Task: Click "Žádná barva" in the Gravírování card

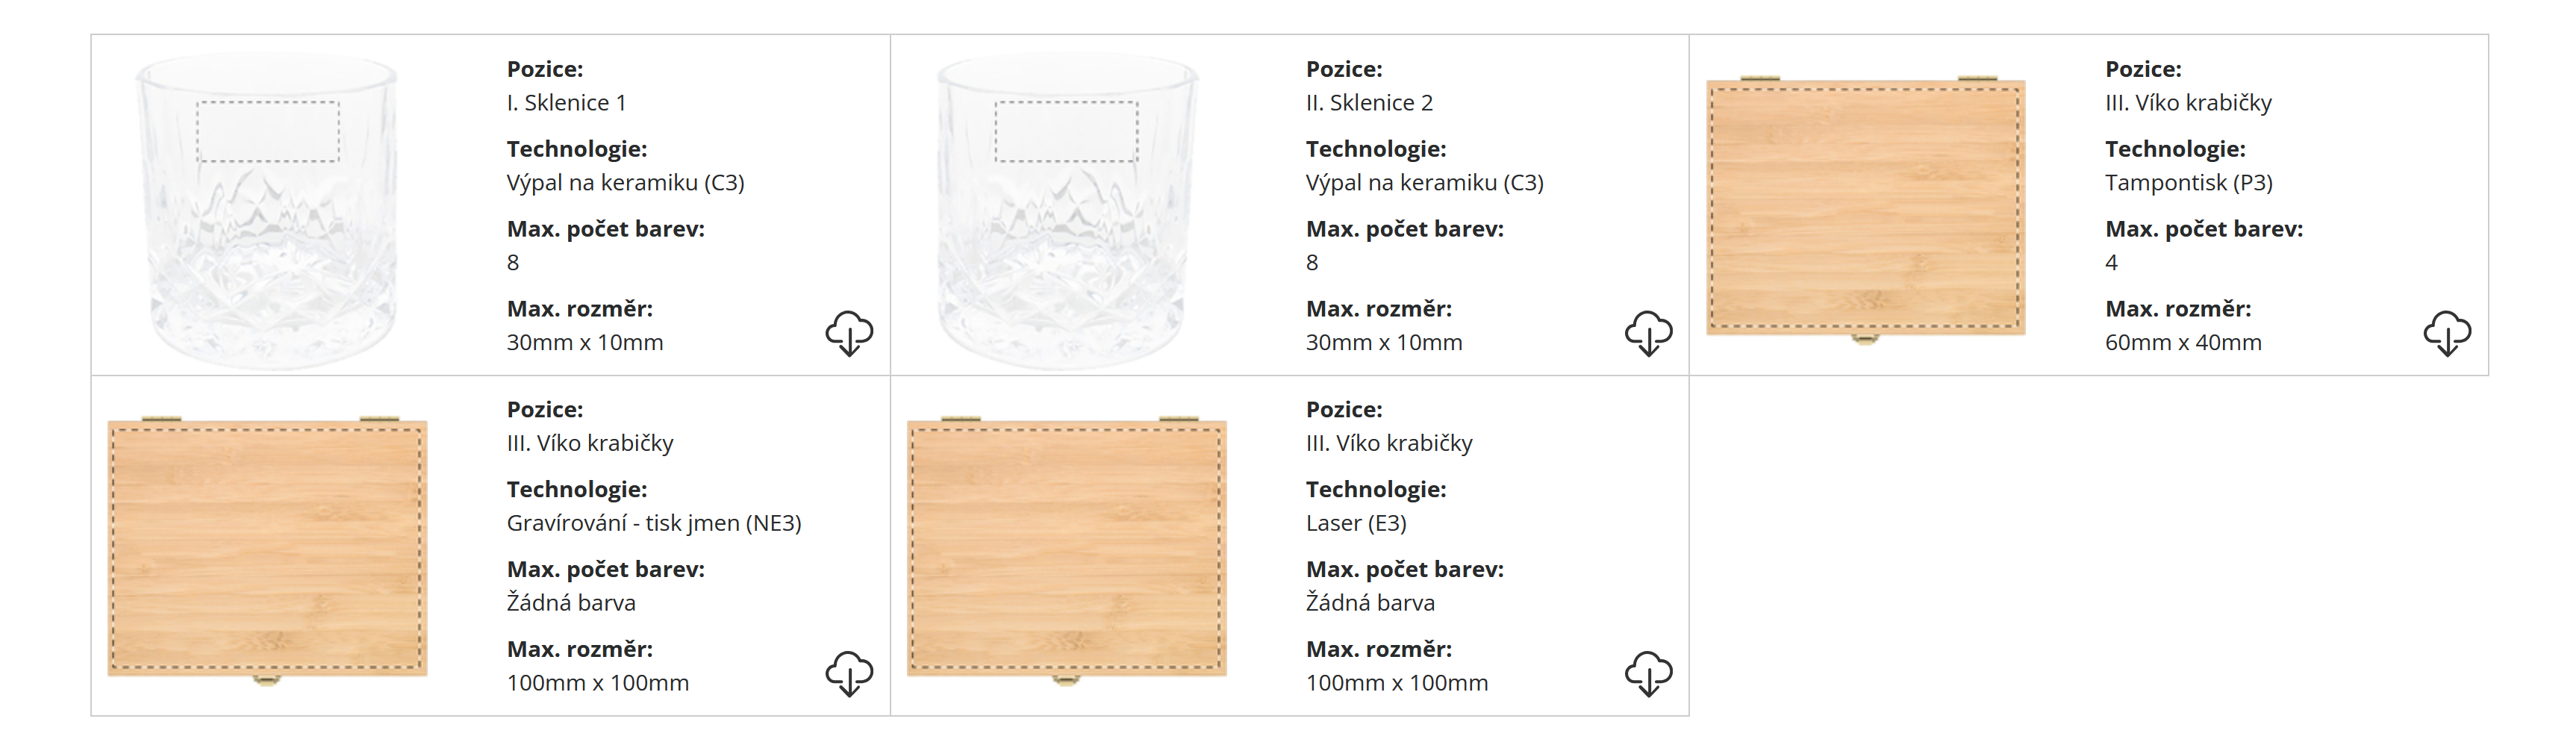Action: pyautogui.click(x=571, y=603)
